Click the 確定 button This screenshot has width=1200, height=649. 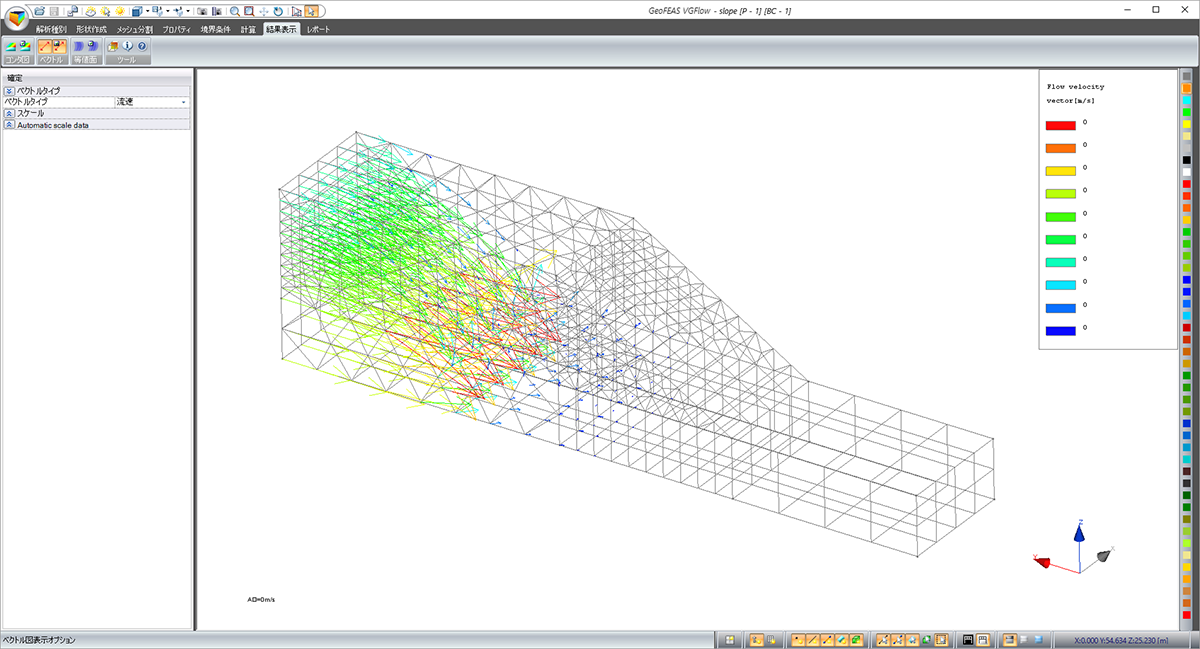coord(15,78)
